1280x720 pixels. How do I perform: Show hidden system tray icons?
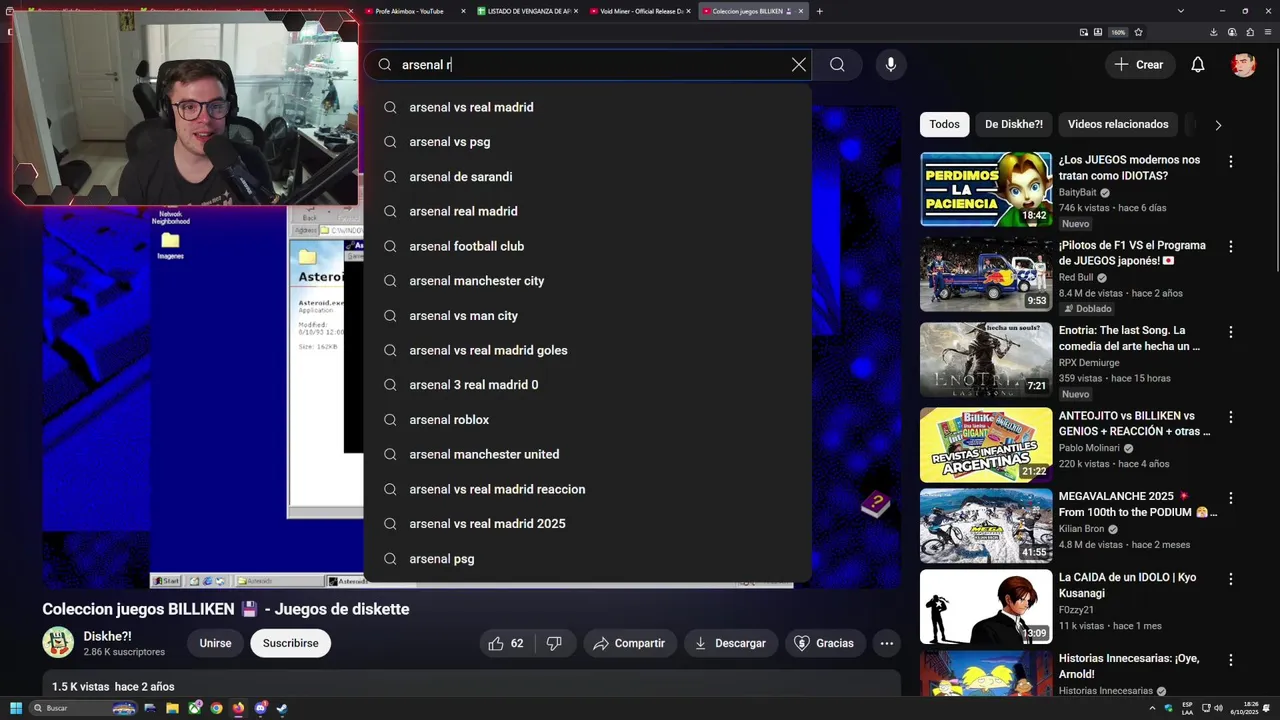pyautogui.click(x=1153, y=708)
